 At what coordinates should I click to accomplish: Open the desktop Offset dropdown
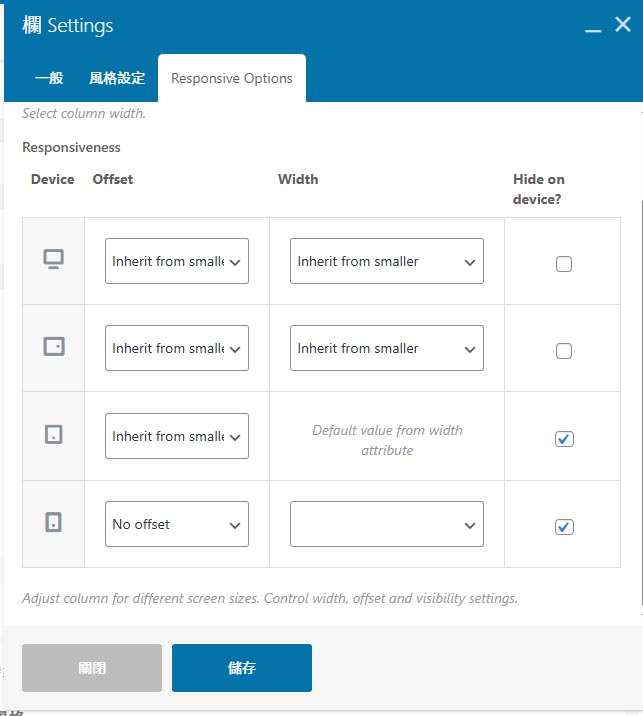point(176,261)
